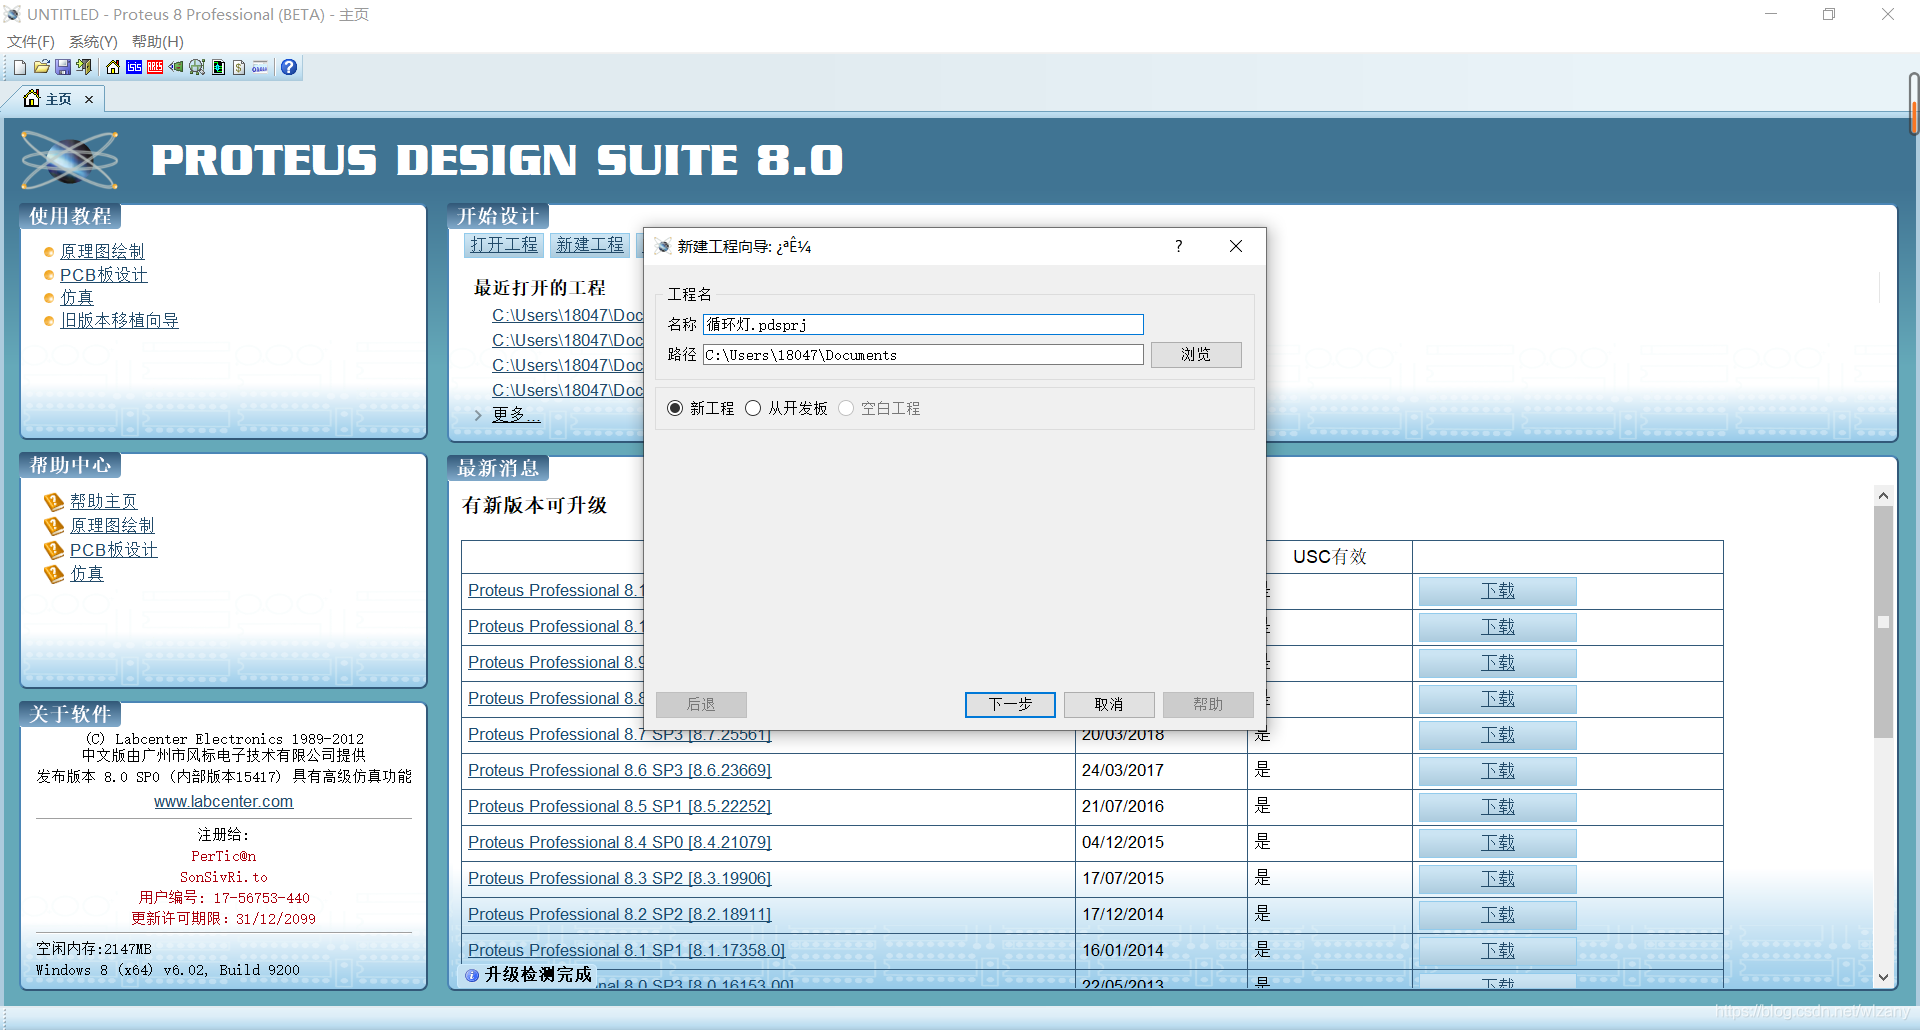Click the book icon beside 帮助主页

click(54, 502)
